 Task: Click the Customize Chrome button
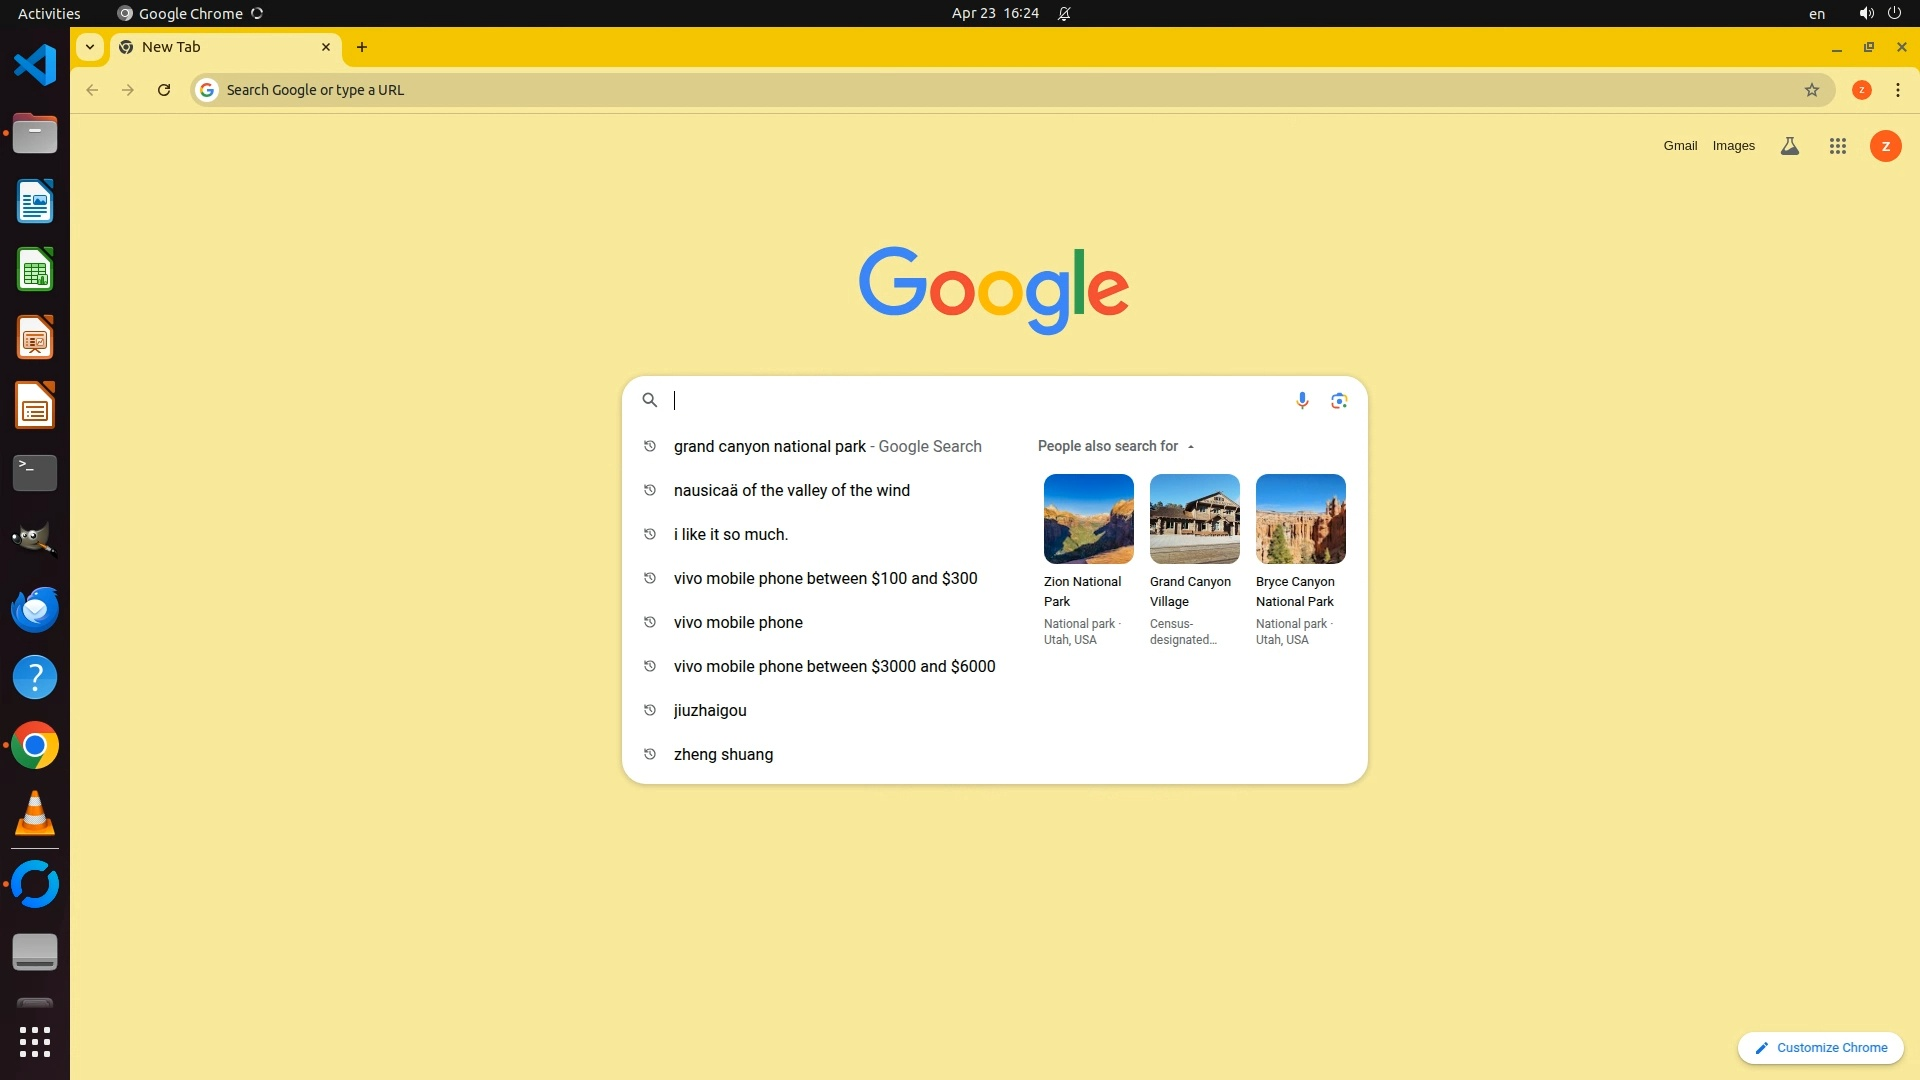point(1820,1047)
